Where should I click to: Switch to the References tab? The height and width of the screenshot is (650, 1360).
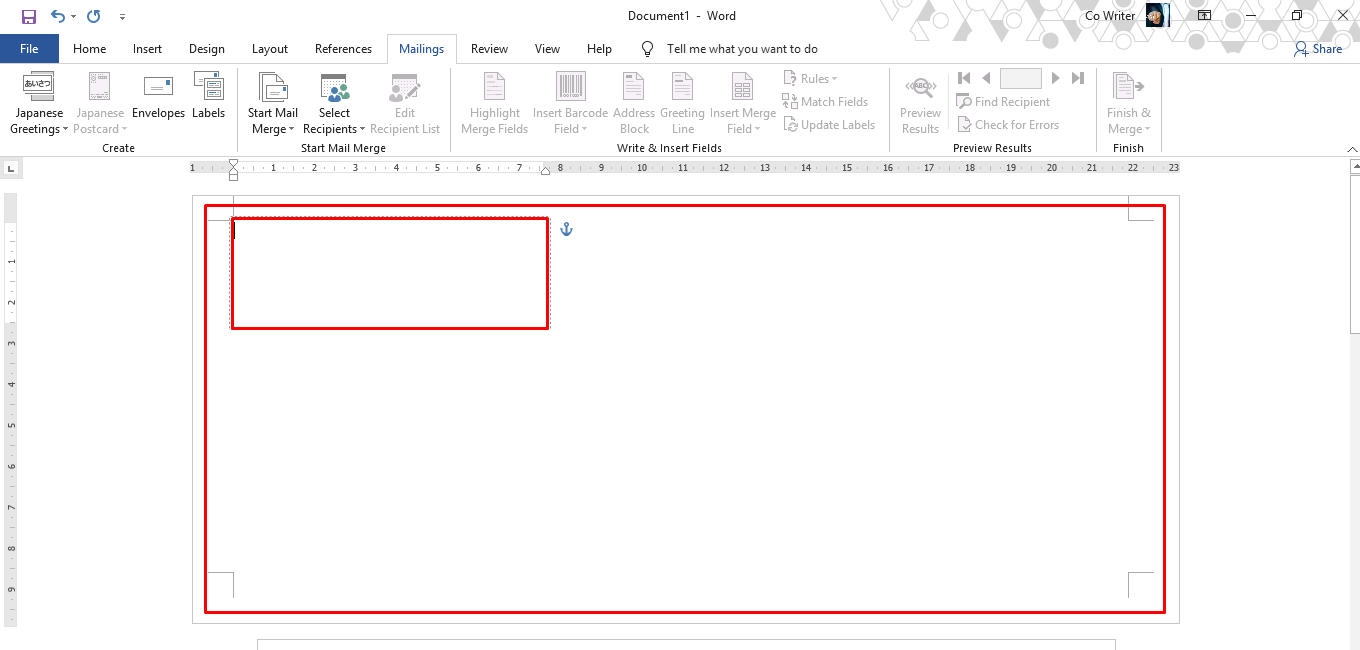pyautogui.click(x=343, y=48)
